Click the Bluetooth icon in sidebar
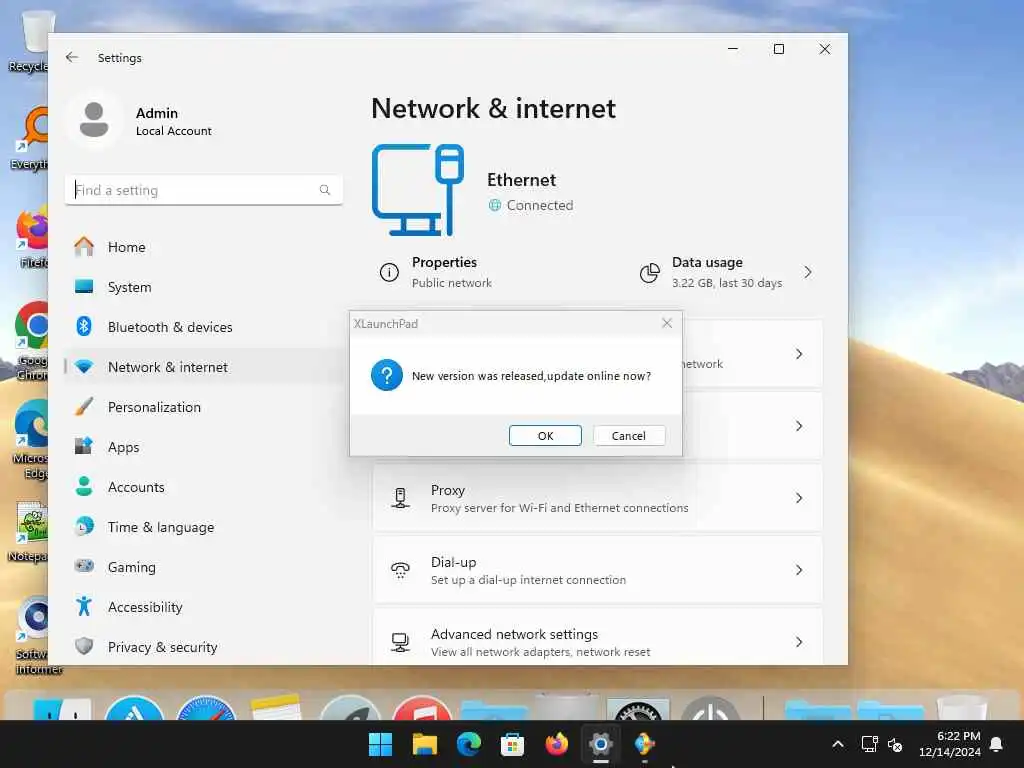Viewport: 1024px width, 768px height. [x=84, y=326]
